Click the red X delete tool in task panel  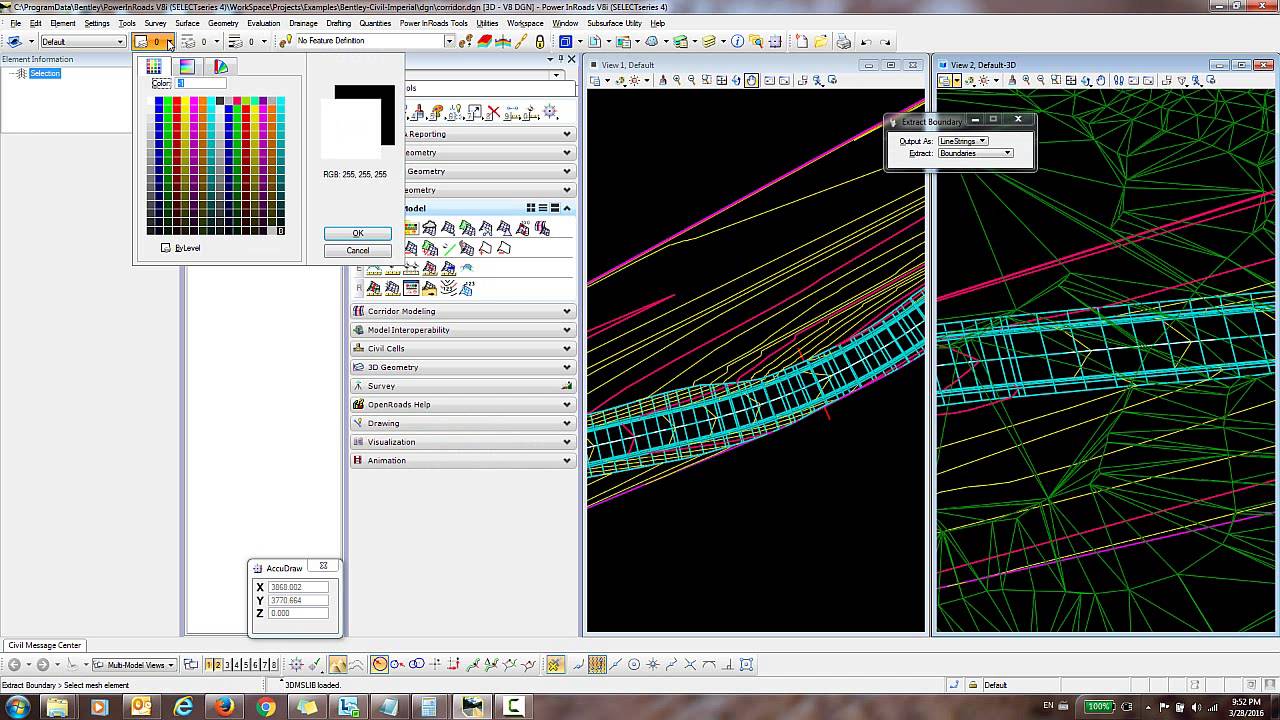pyautogui.click(x=493, y=113)
